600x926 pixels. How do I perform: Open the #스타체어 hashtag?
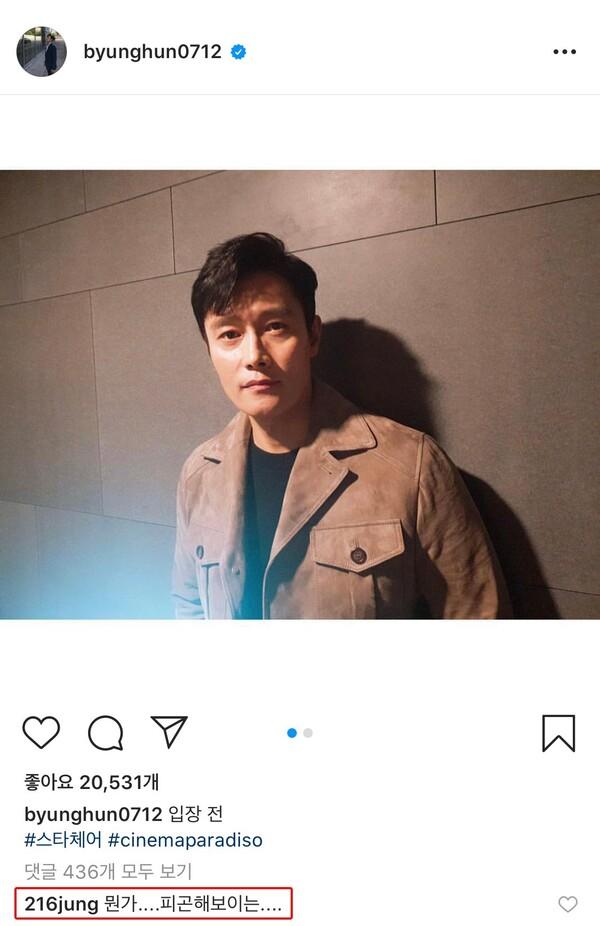[x=63, y=840]
